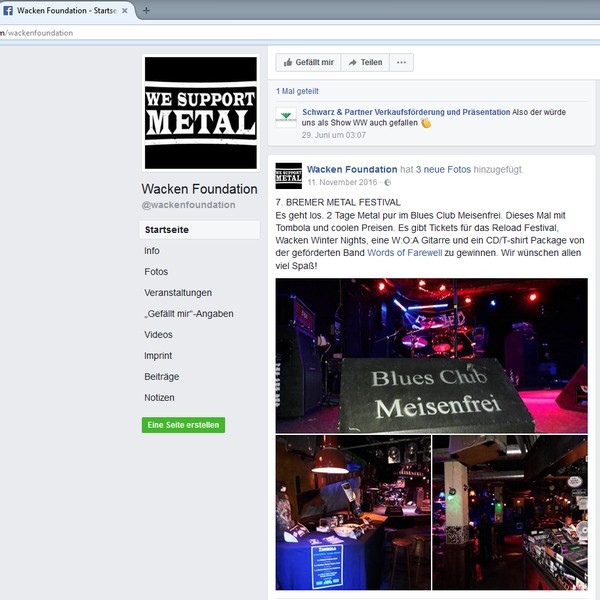Click the clapping hands emoji in comment
This screenshot has height=600, width=600.
click(426, 123)
